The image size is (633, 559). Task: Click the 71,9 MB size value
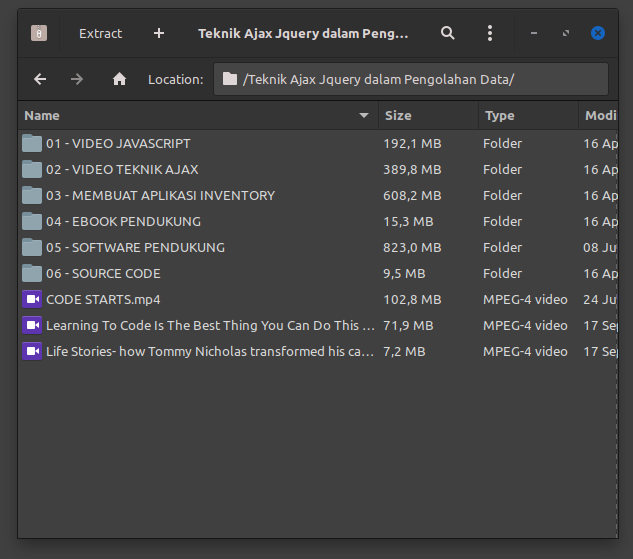[408, 325]
